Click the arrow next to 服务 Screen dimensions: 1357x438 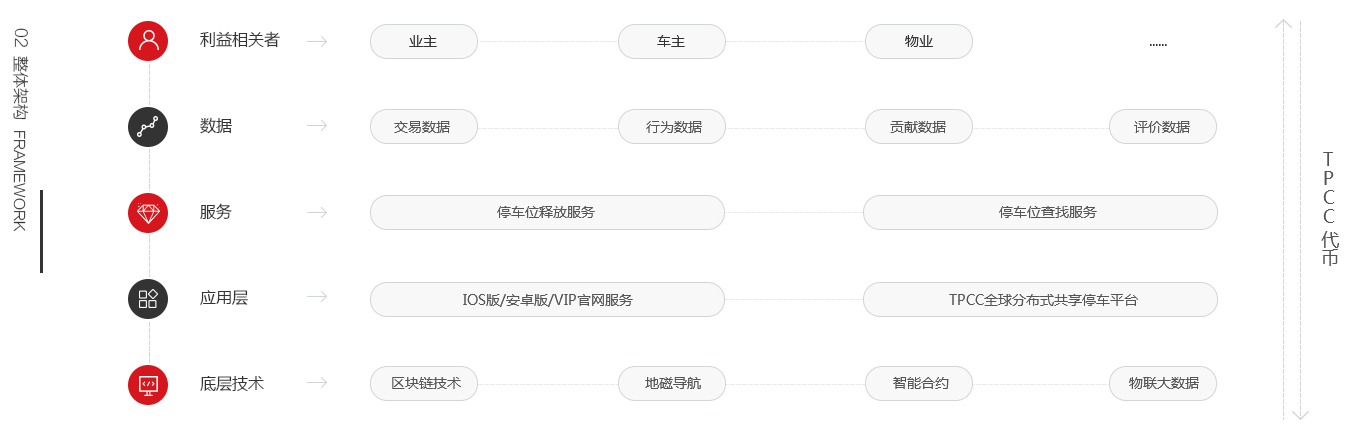[317, 212]
